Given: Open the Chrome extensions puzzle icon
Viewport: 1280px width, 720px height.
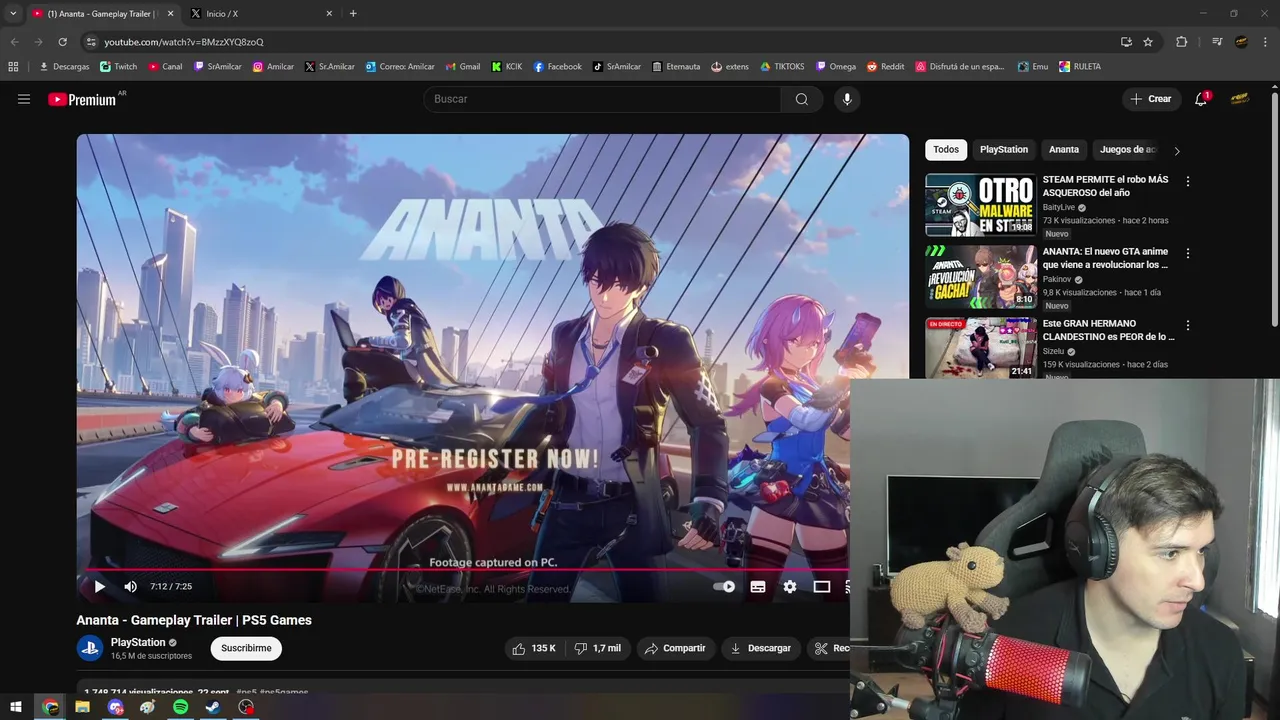Looking at the screenshot, I should (1182, 42).
